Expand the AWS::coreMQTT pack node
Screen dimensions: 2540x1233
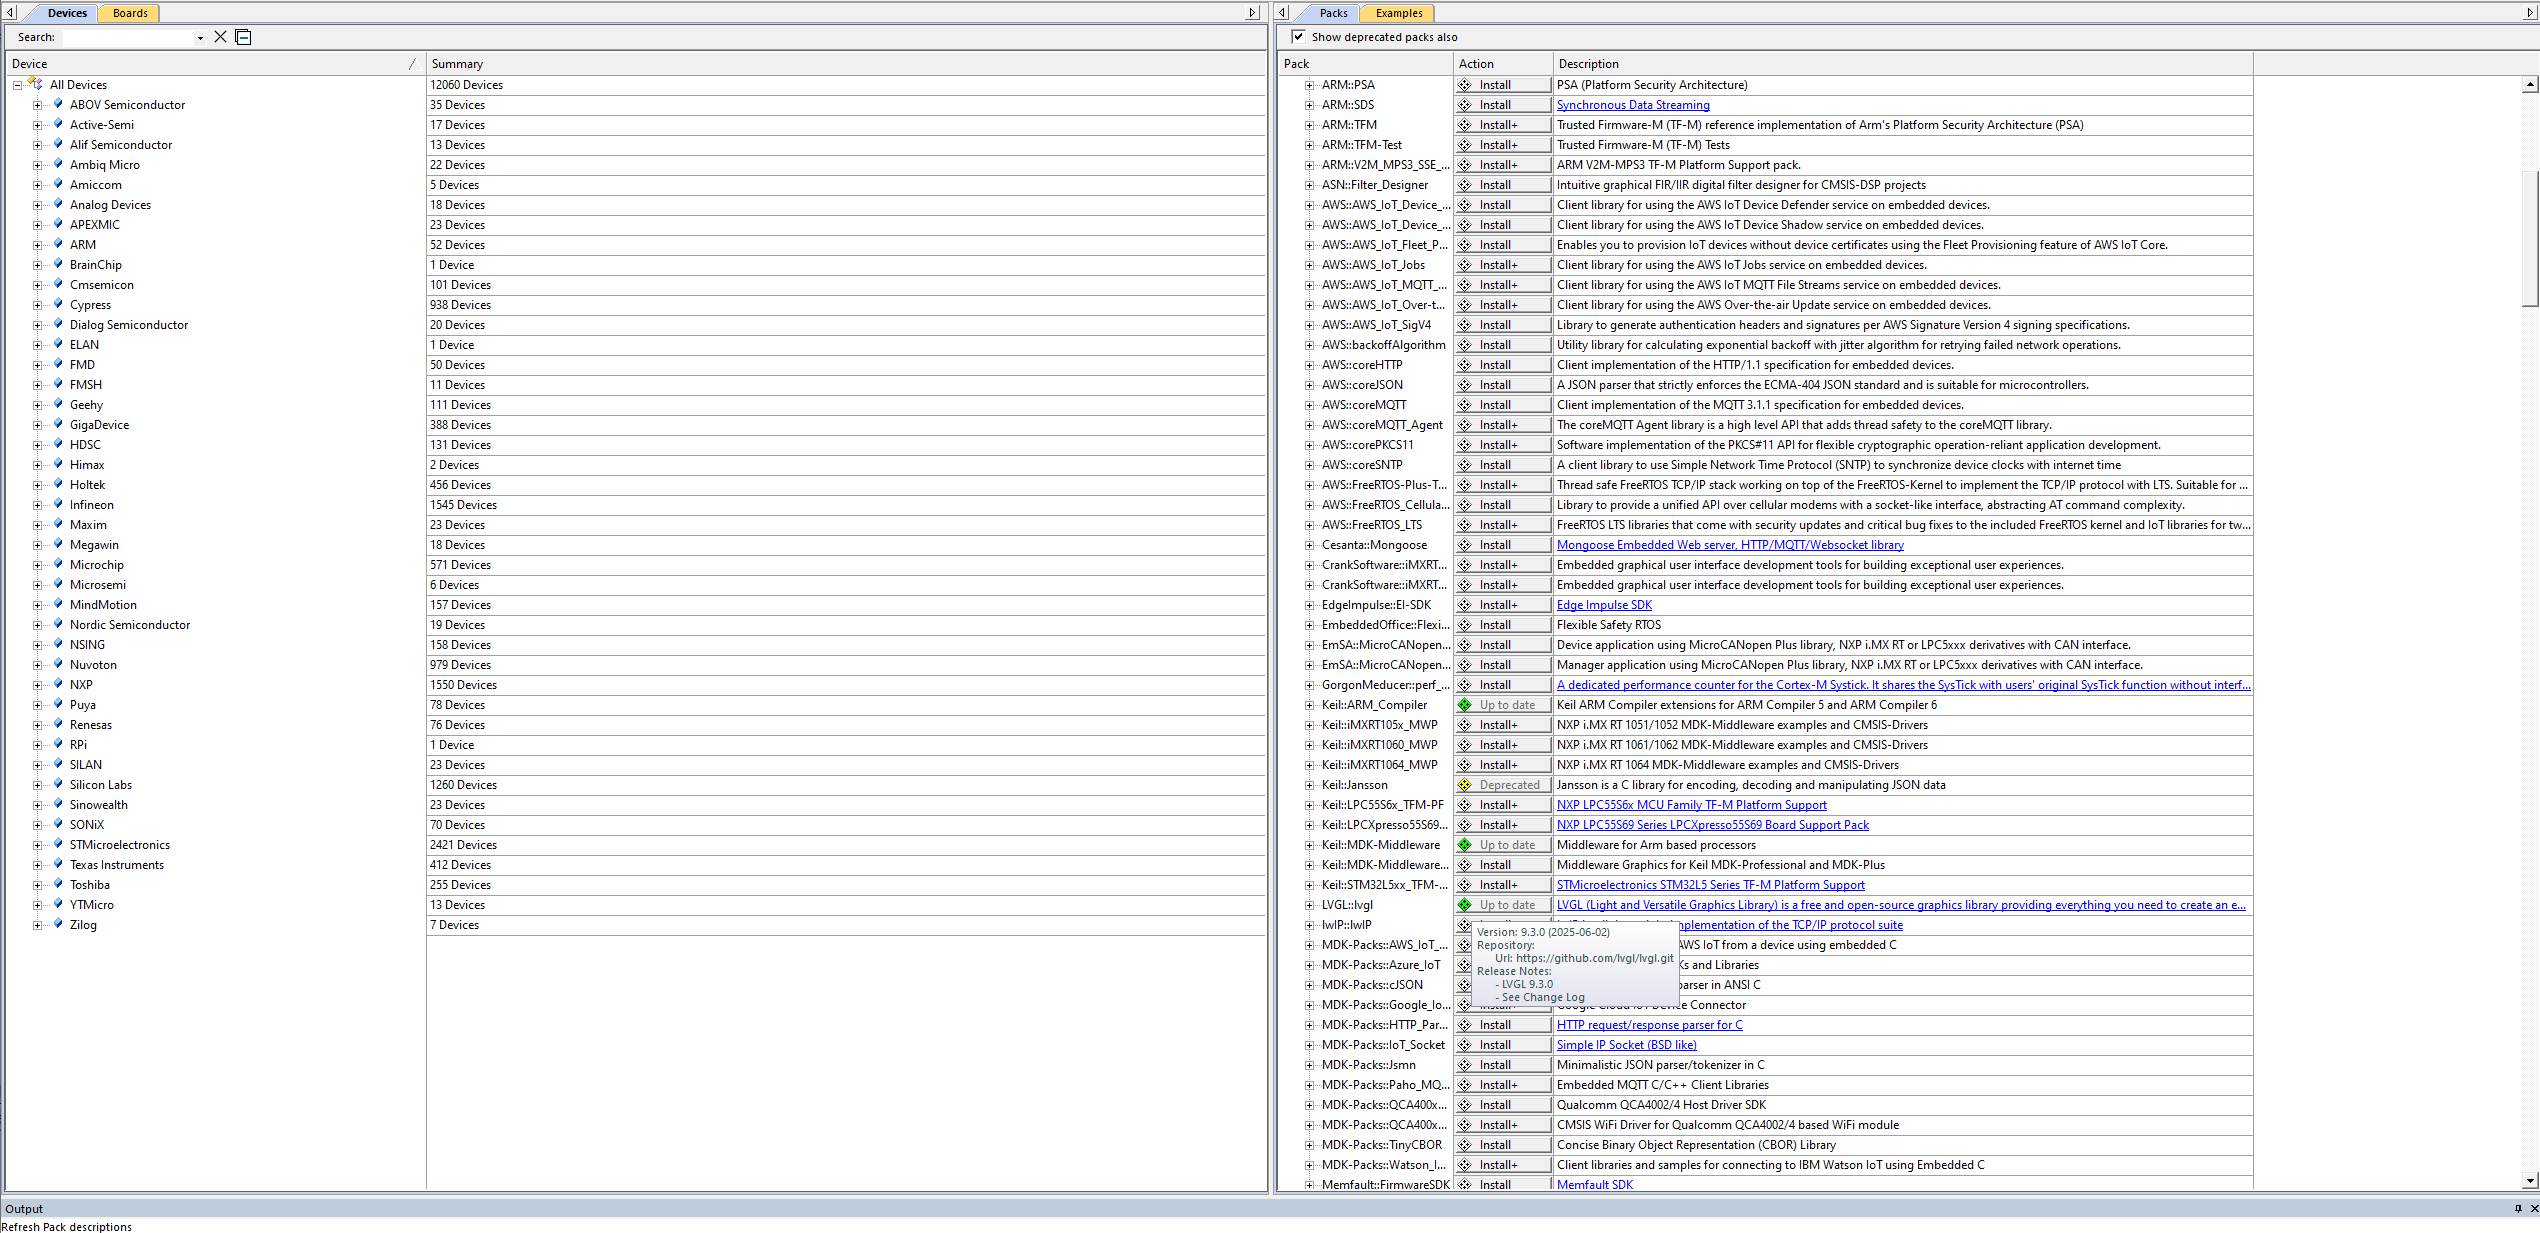coord(1309,405)
